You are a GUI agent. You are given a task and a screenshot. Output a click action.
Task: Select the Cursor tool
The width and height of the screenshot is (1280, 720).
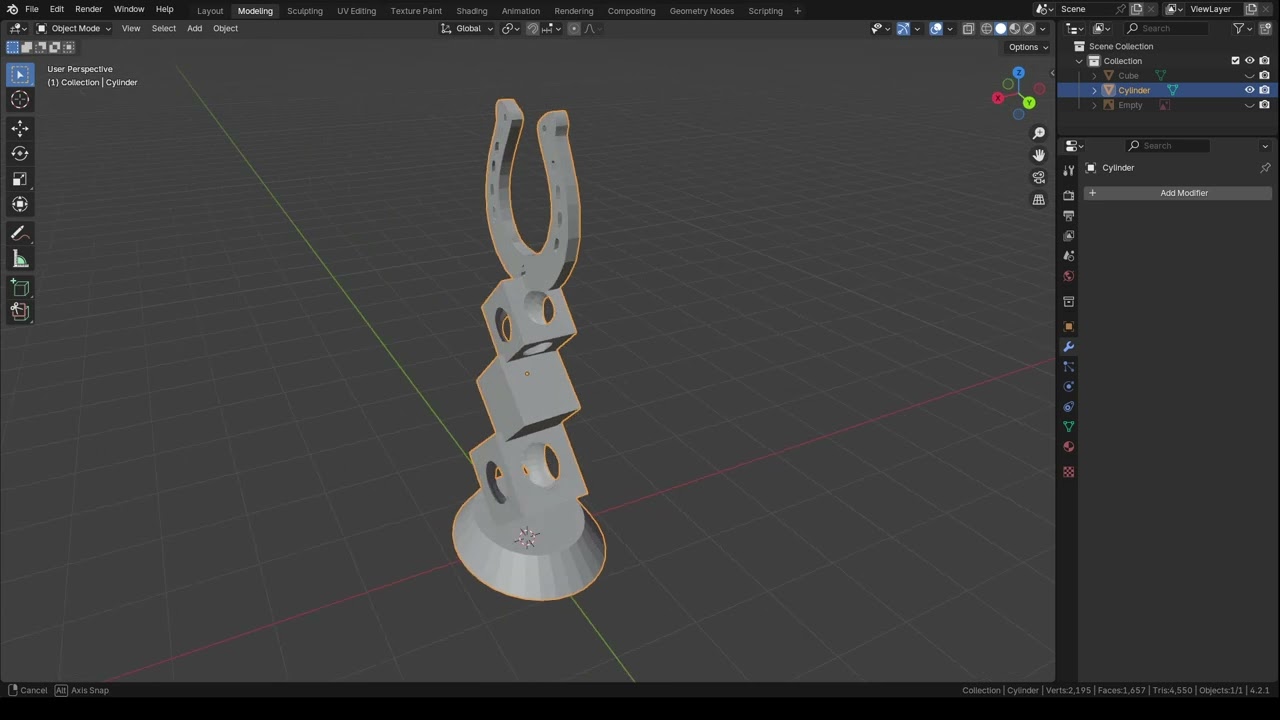(x=20, y=99)
